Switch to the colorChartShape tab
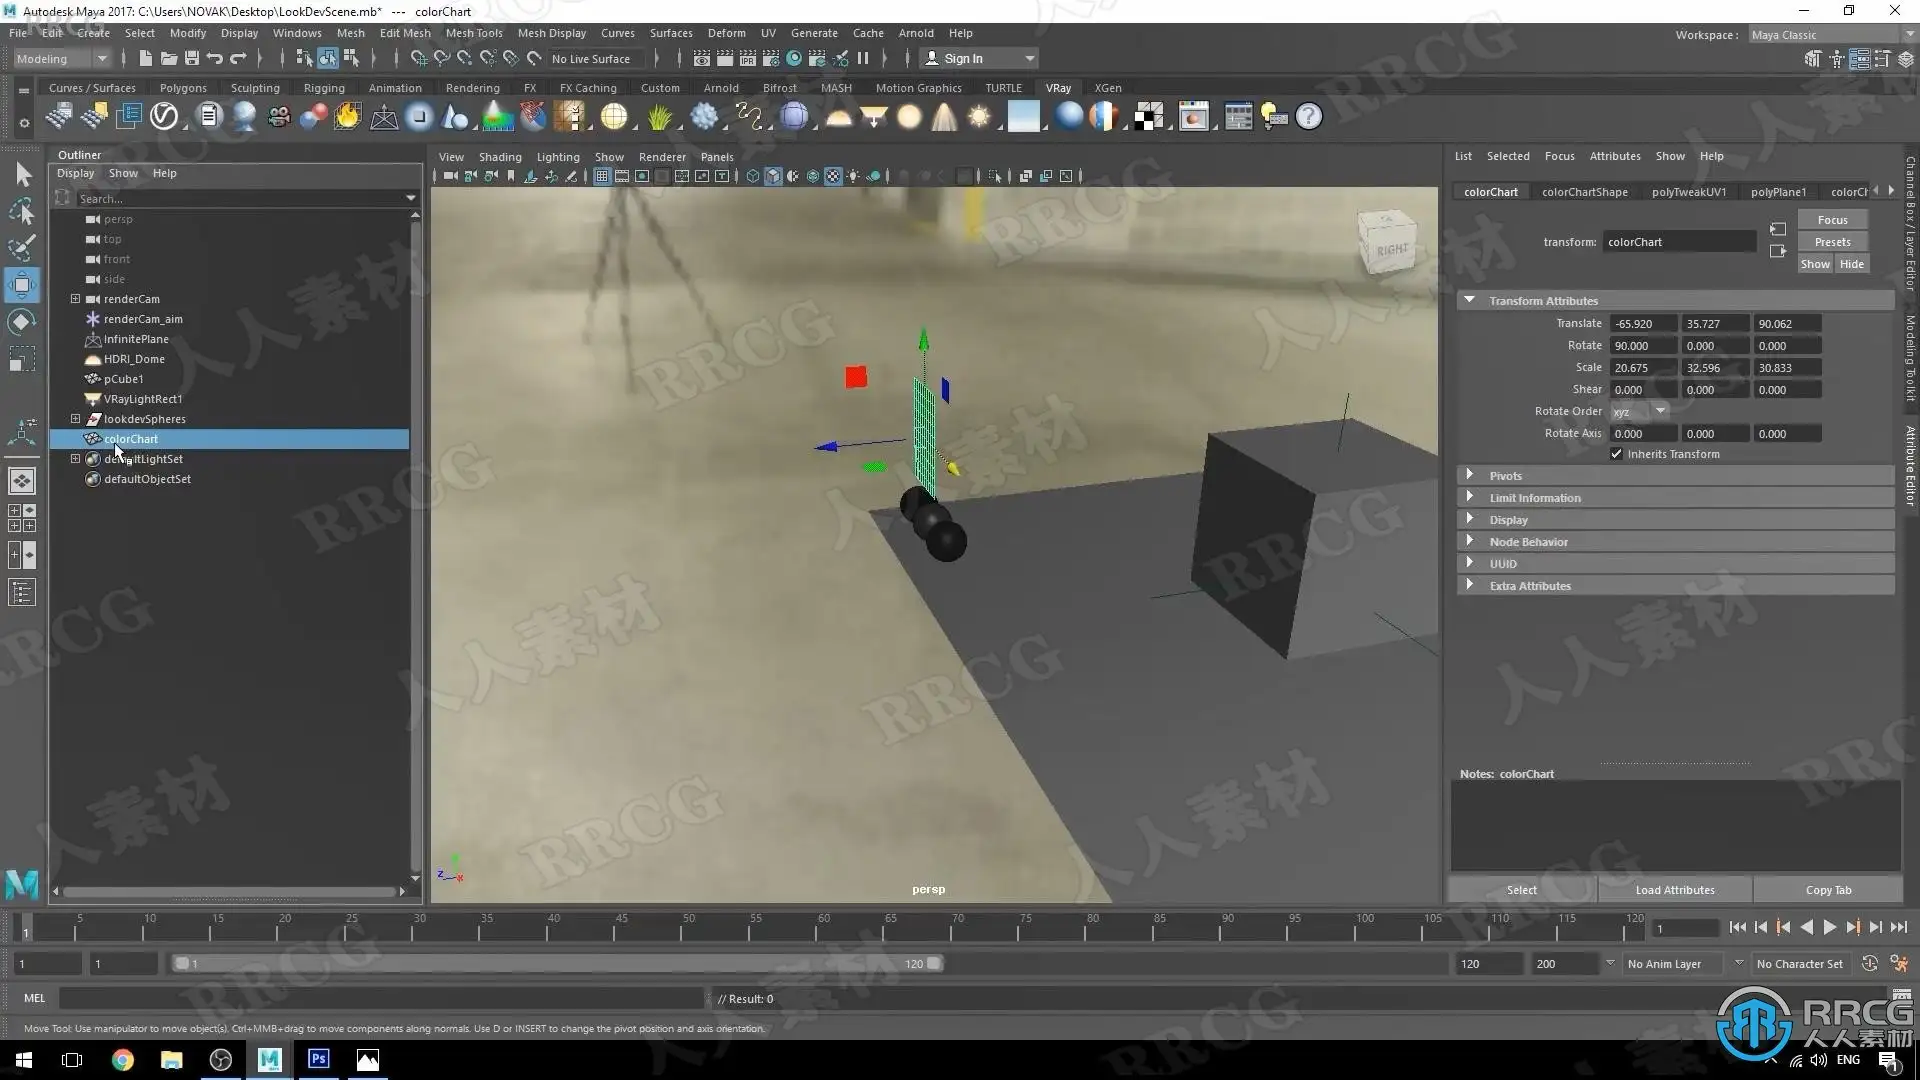1920x1080 pixels. pos(1584,192)
